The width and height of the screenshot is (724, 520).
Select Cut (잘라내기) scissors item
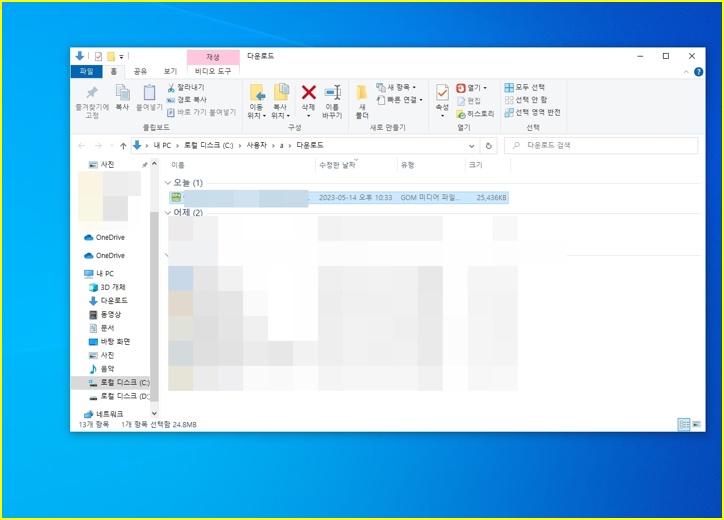click(186, 87)
